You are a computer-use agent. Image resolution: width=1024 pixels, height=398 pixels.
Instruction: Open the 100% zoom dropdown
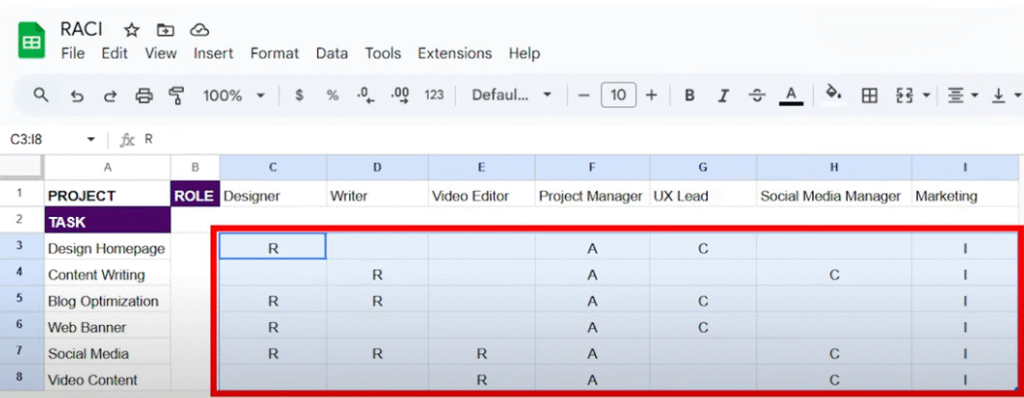(234, 95)
